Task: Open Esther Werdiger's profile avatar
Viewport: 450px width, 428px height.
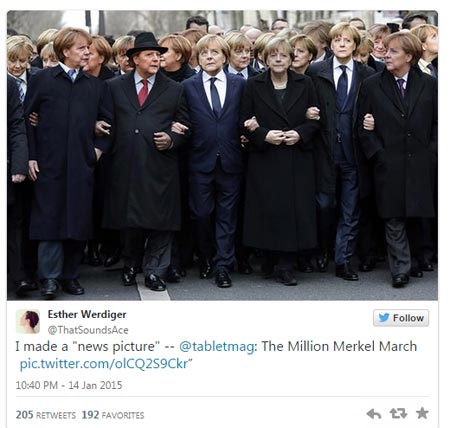Action: 28,321
